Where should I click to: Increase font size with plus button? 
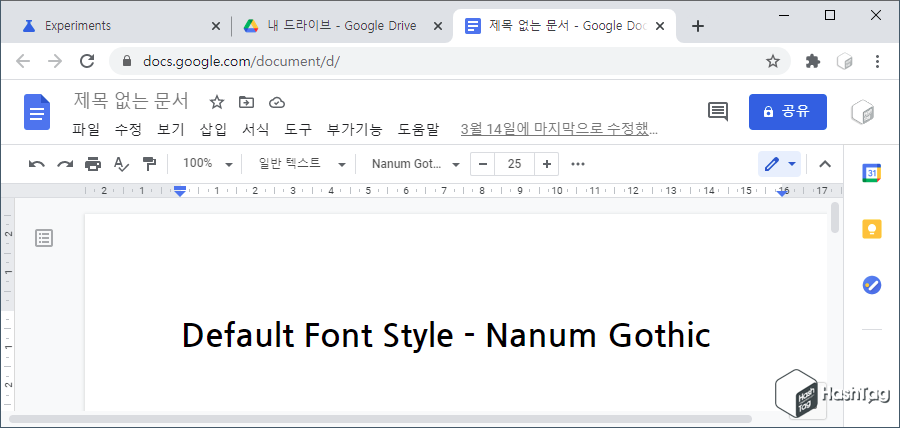(x=546, y=164)
